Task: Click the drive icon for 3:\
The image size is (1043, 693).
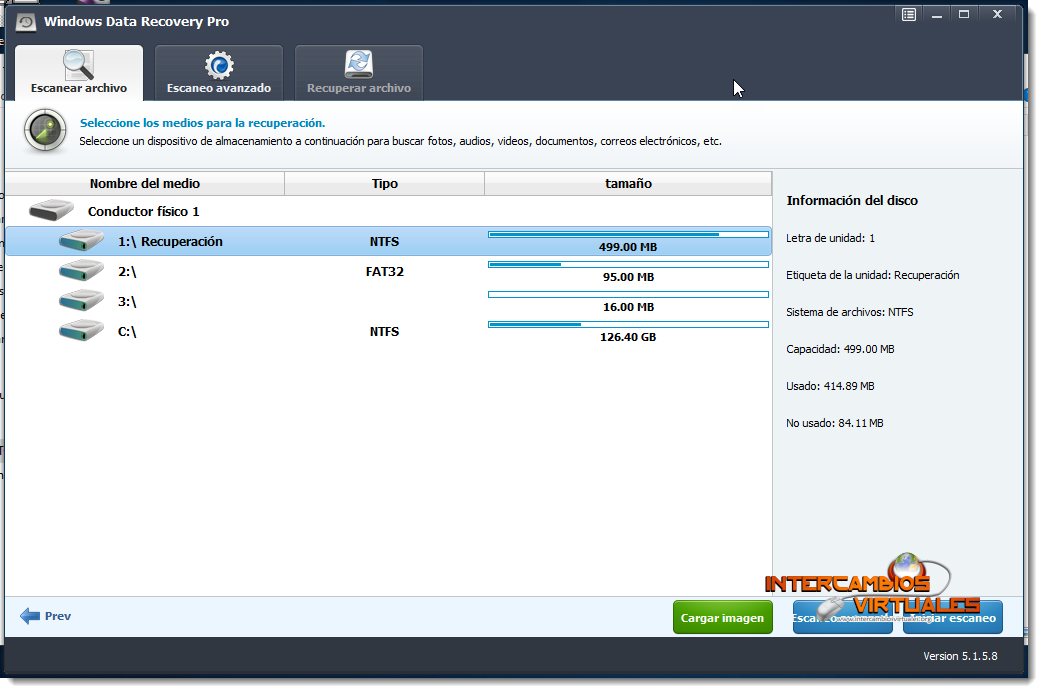Action: (x=81, y=301)
